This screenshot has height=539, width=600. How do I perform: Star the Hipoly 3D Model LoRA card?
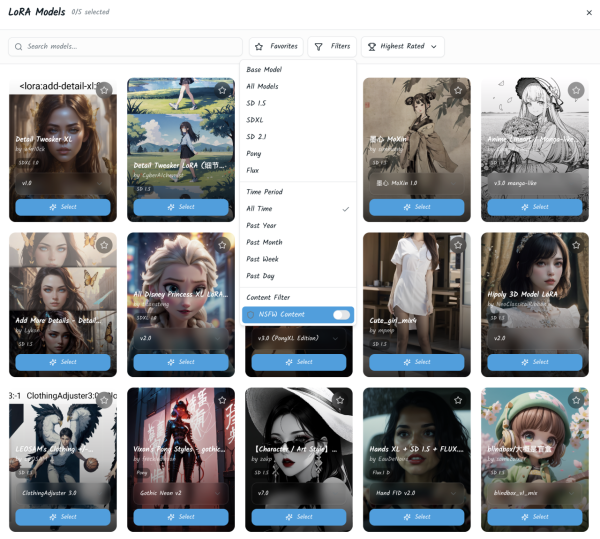click(576, 245)
